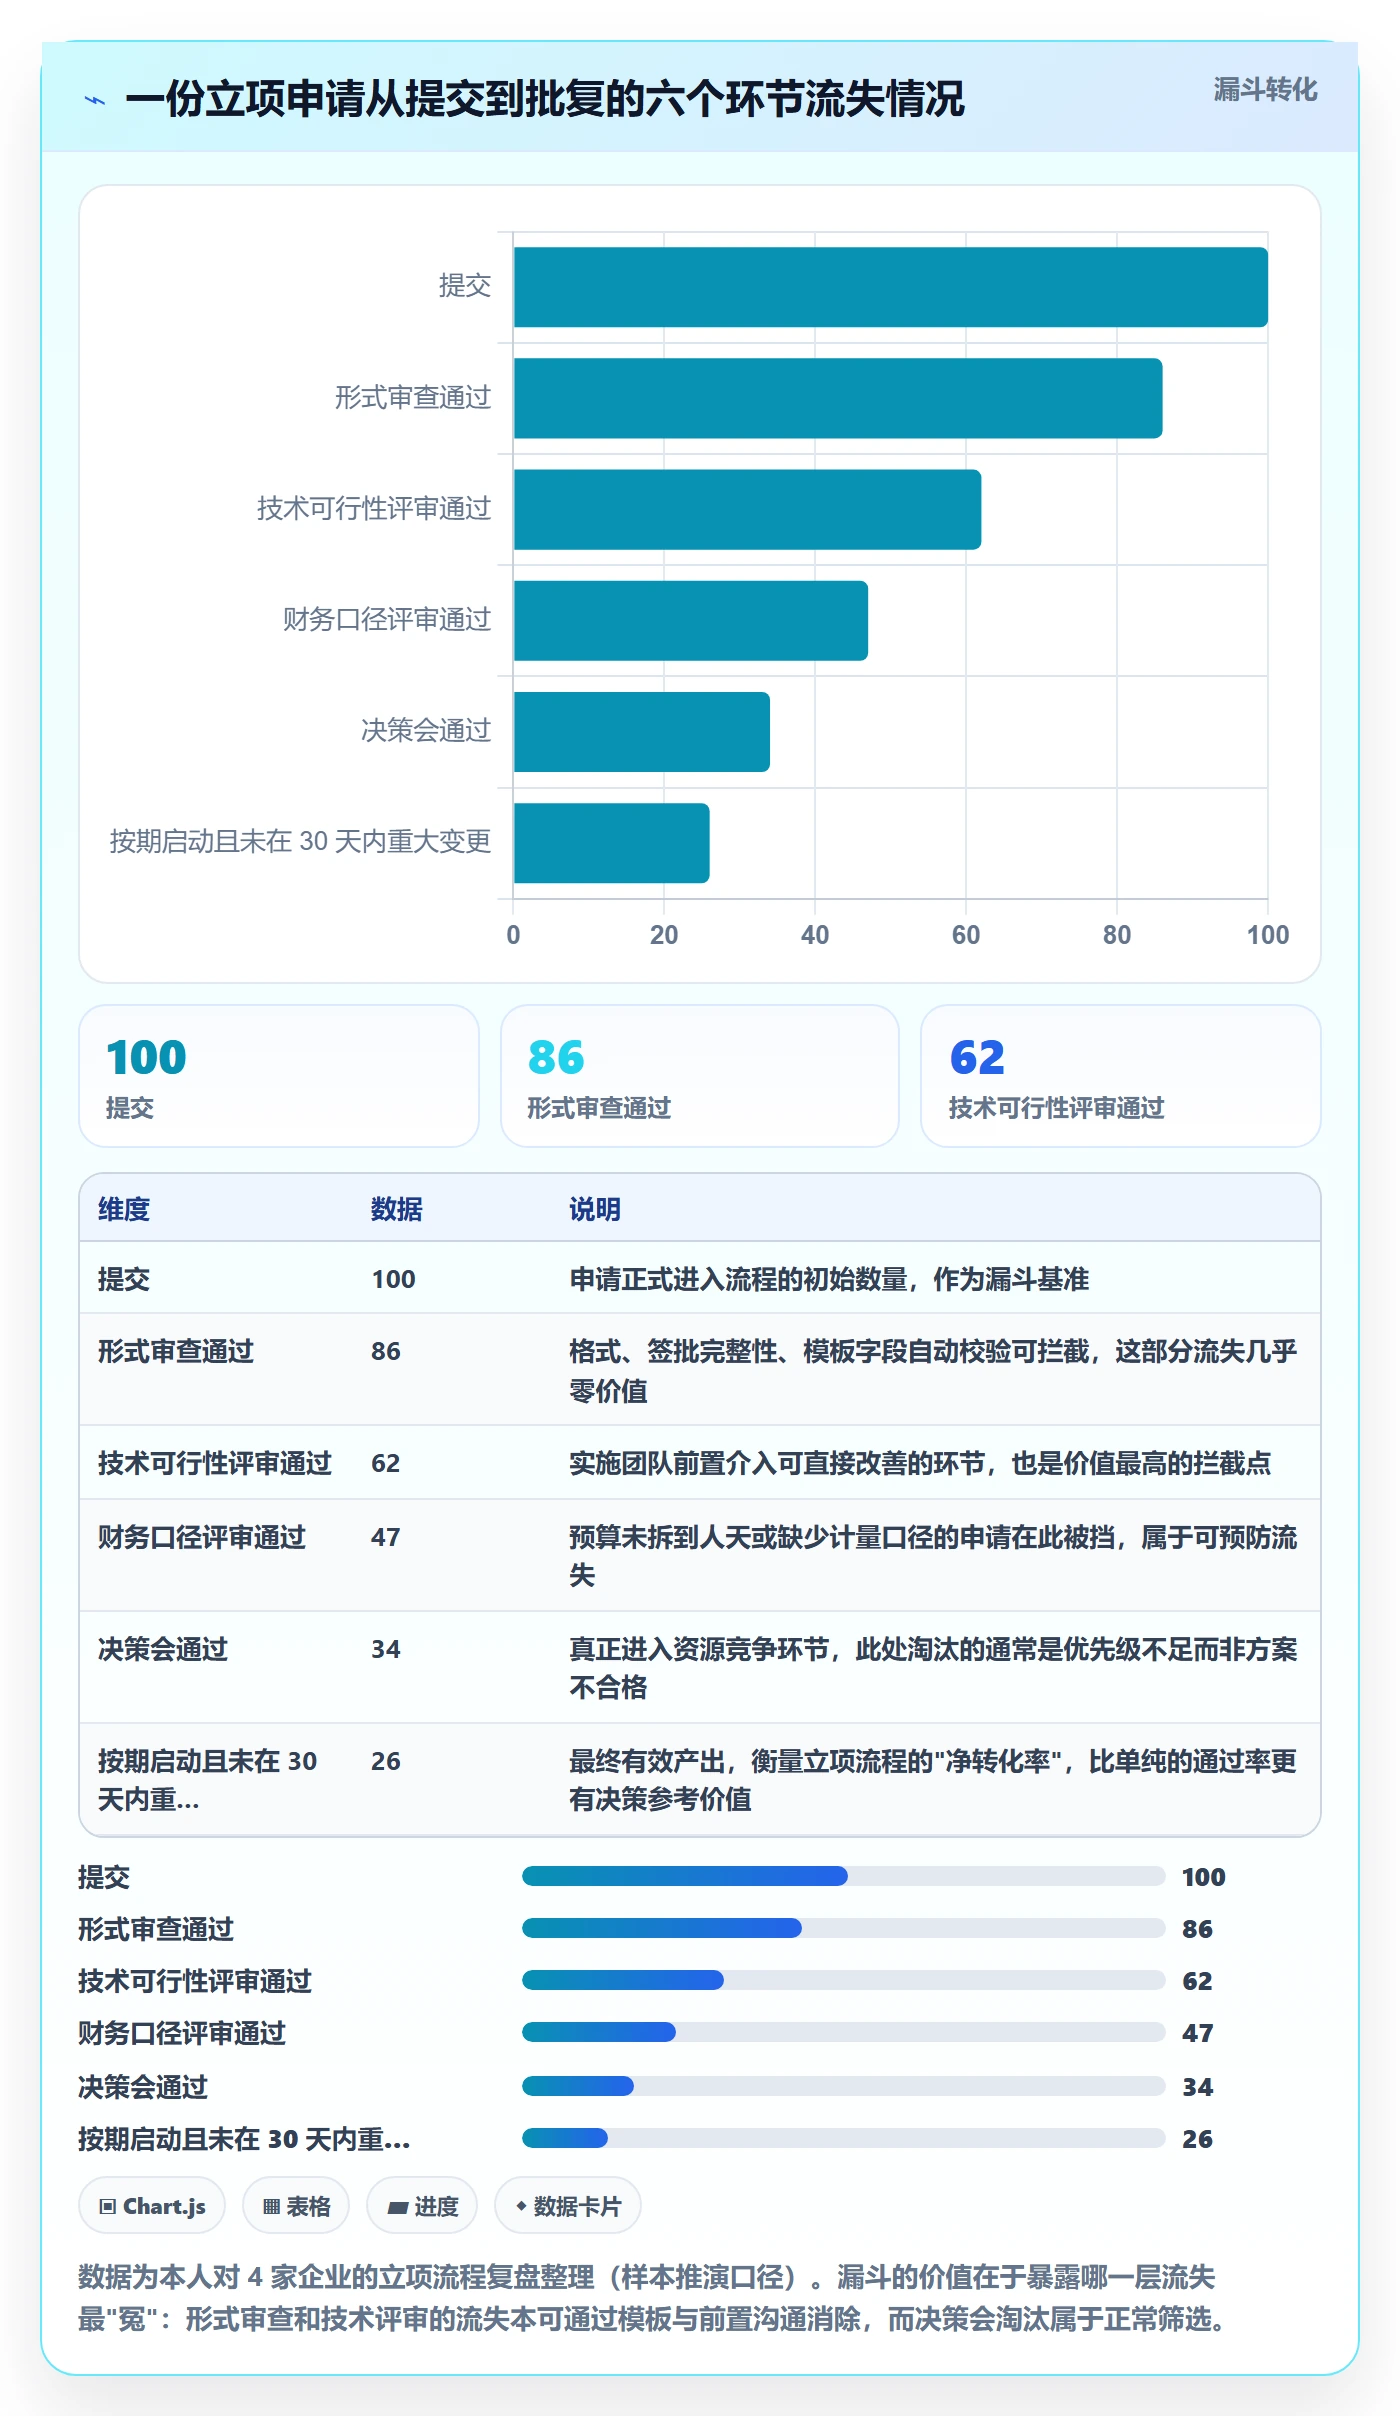
Task: Click the 形式审查通过 chart bar
Action: tap(838, 398)
